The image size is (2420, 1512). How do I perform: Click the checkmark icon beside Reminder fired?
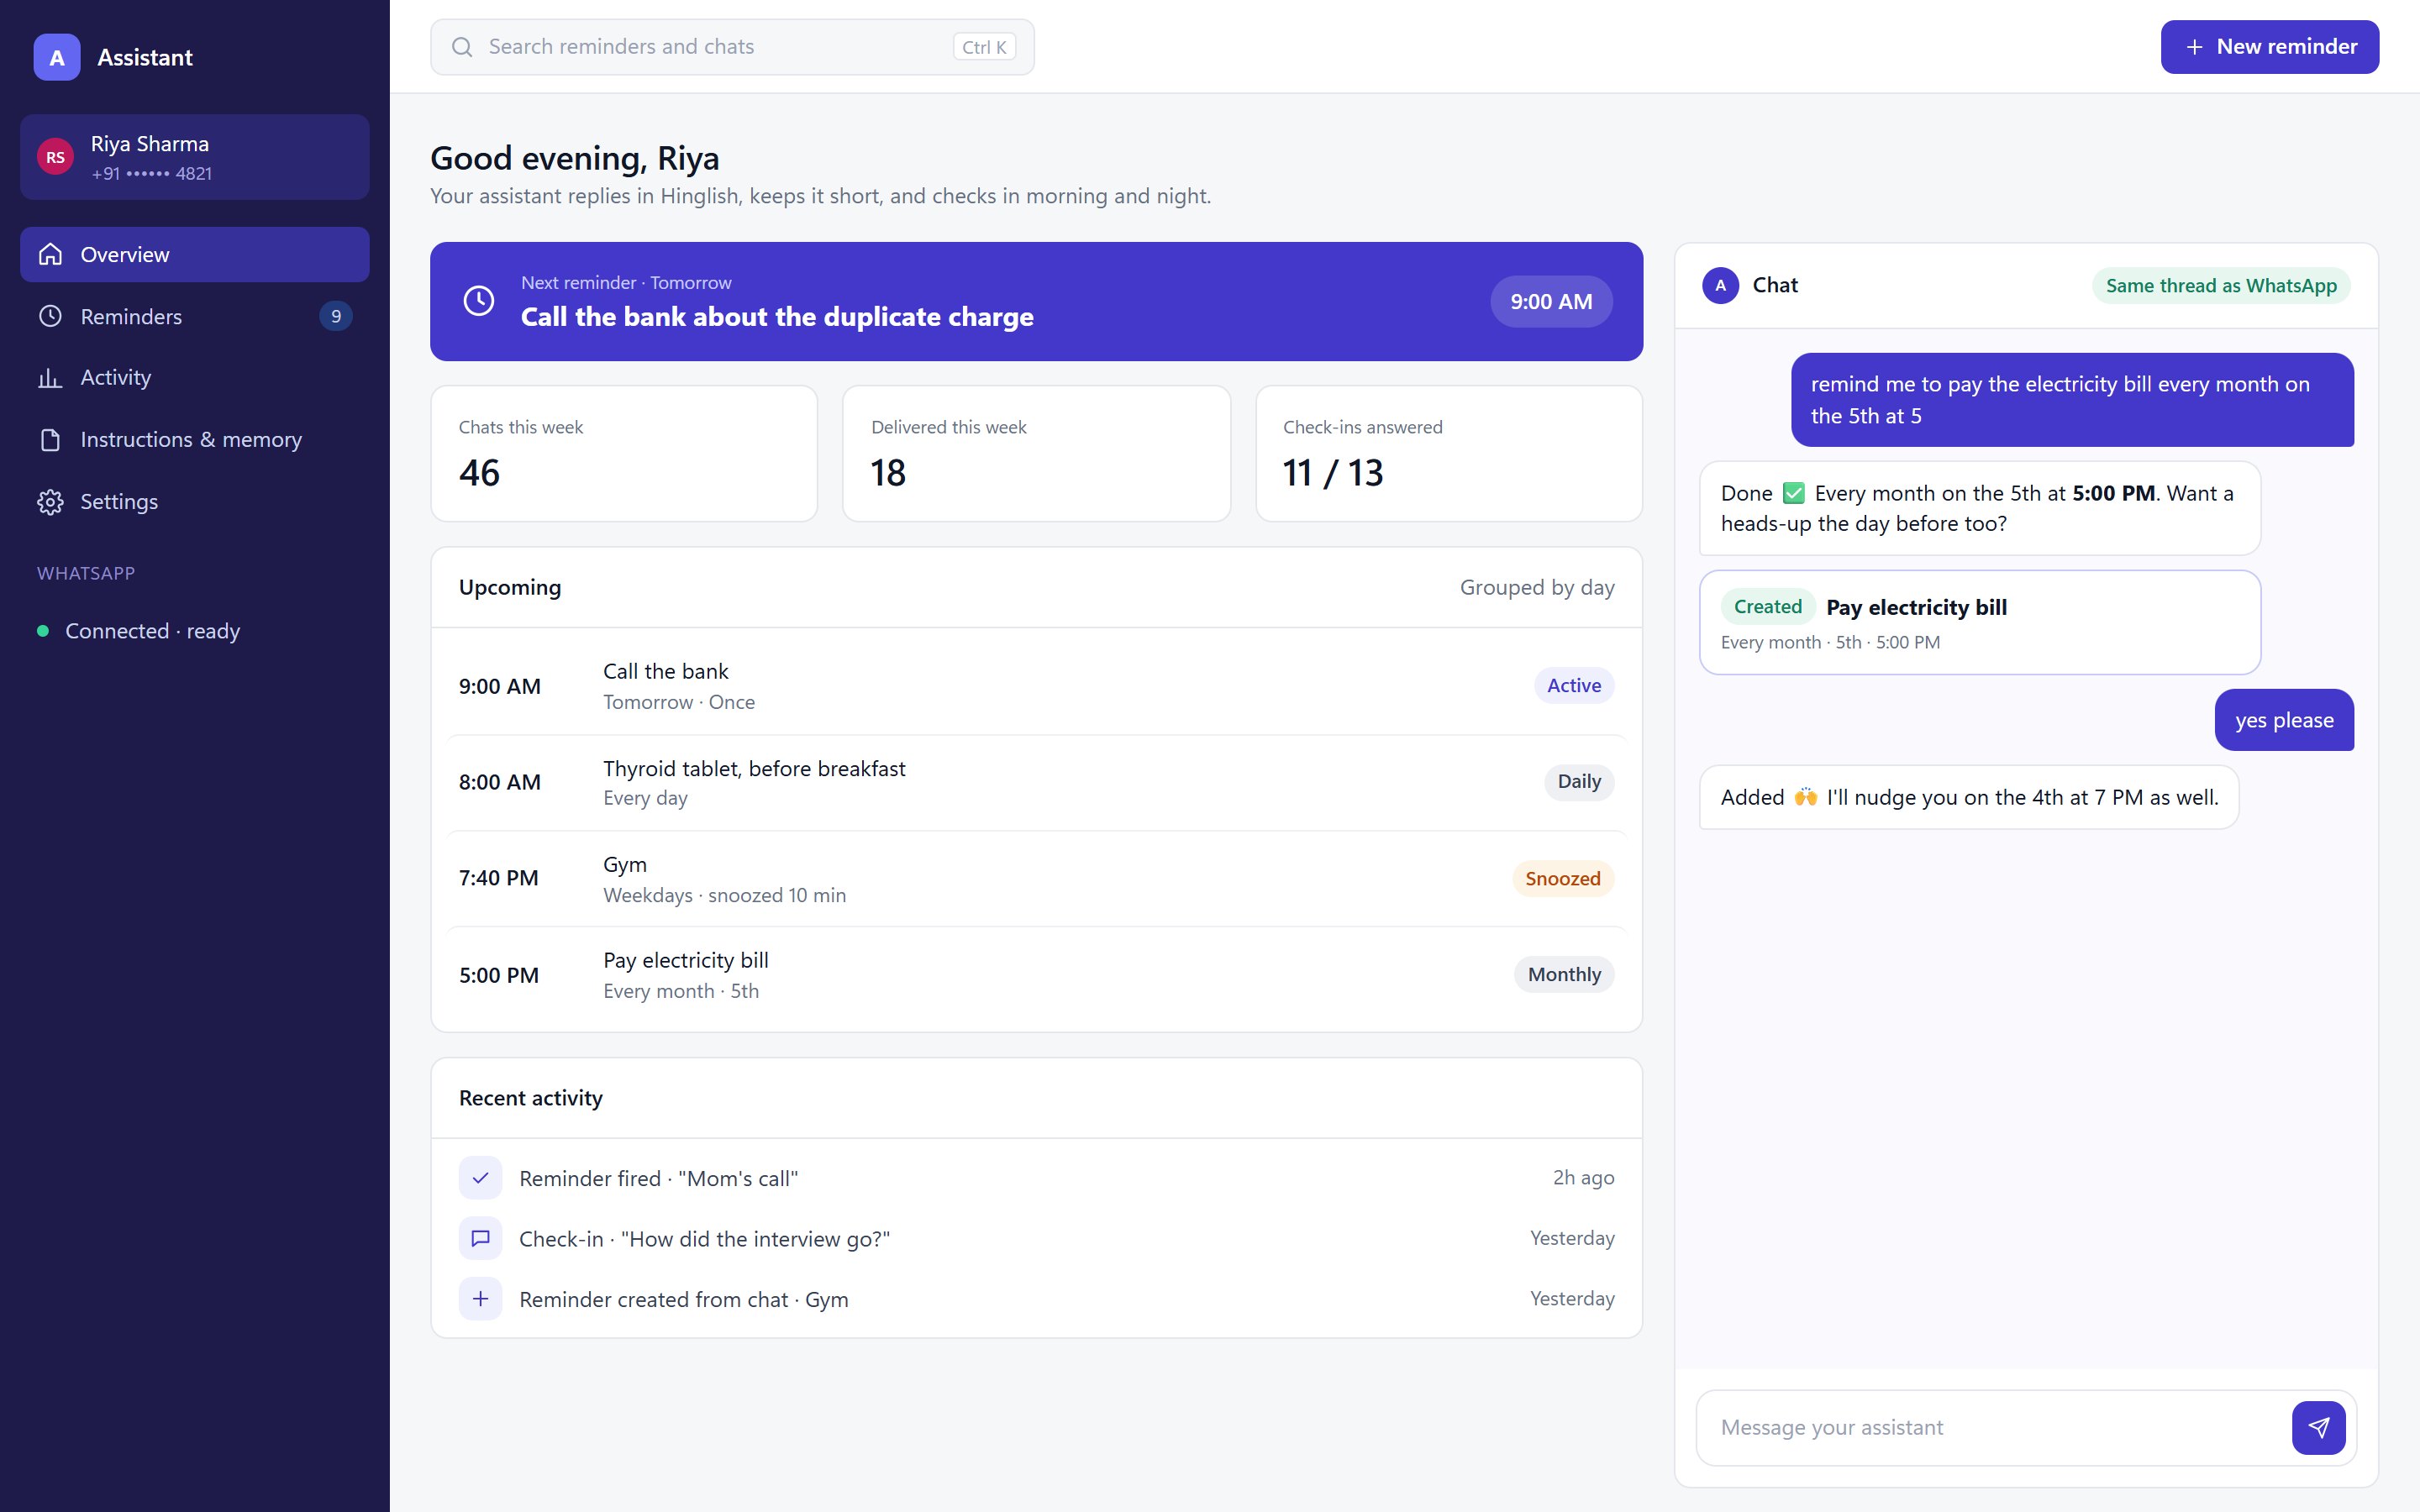(480, 1178)
